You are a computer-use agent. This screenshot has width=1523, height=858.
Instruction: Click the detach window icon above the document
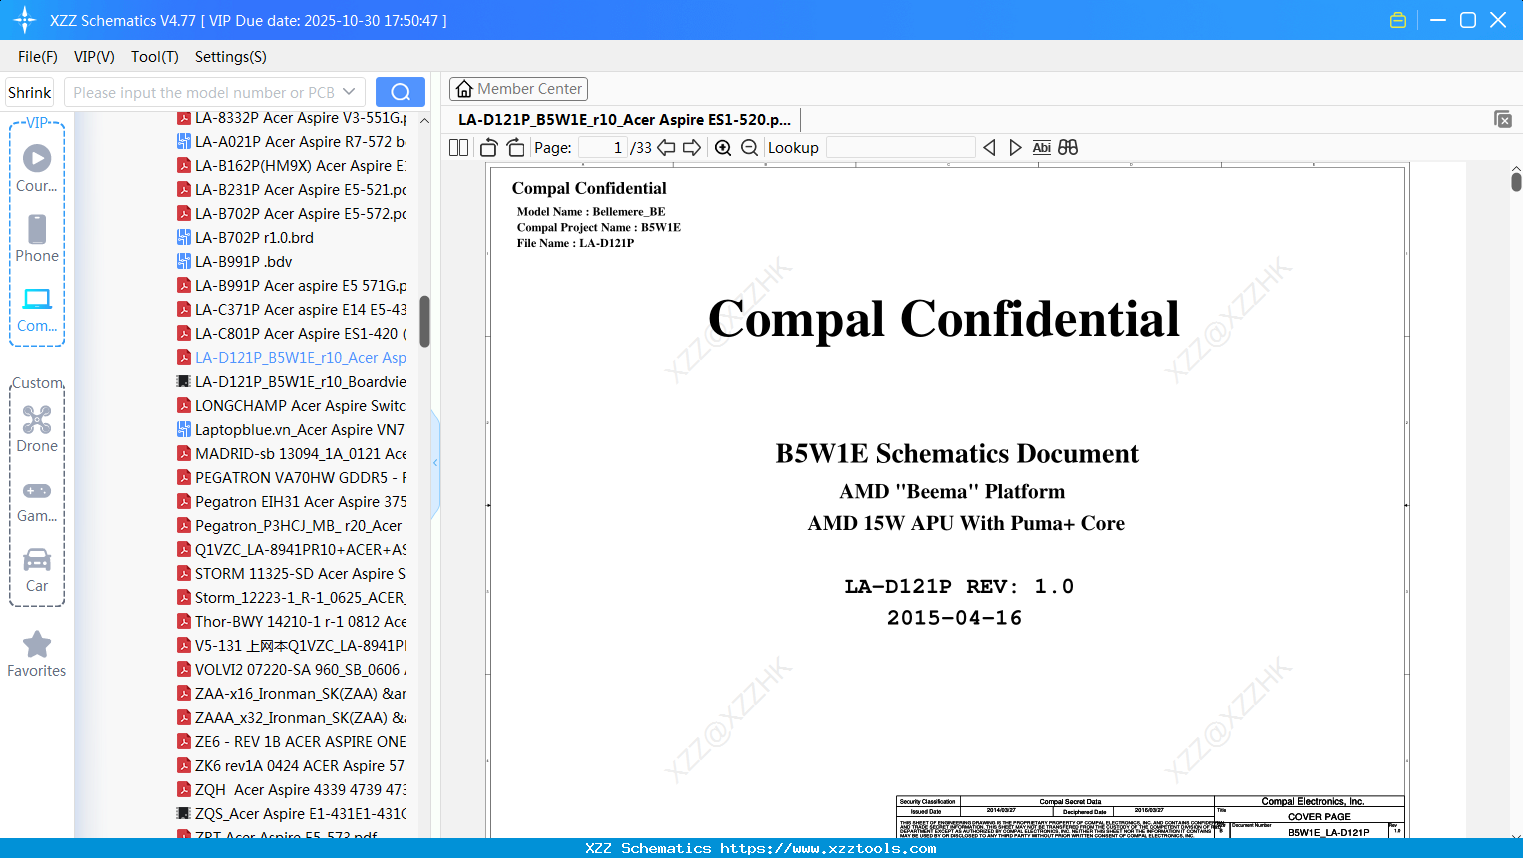(1503, 119)
